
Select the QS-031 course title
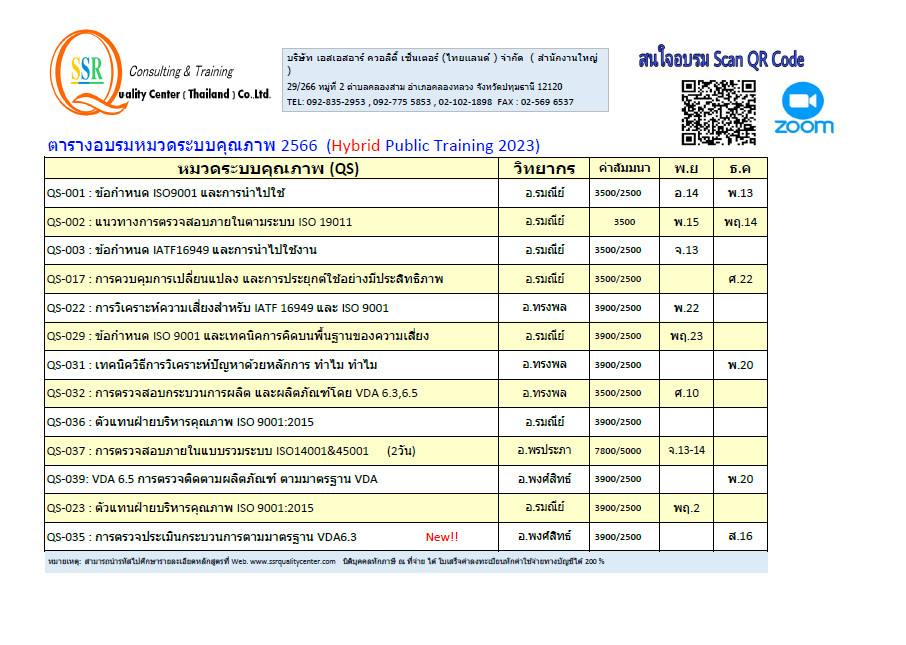pyautogui.click(x=212, y=365)
